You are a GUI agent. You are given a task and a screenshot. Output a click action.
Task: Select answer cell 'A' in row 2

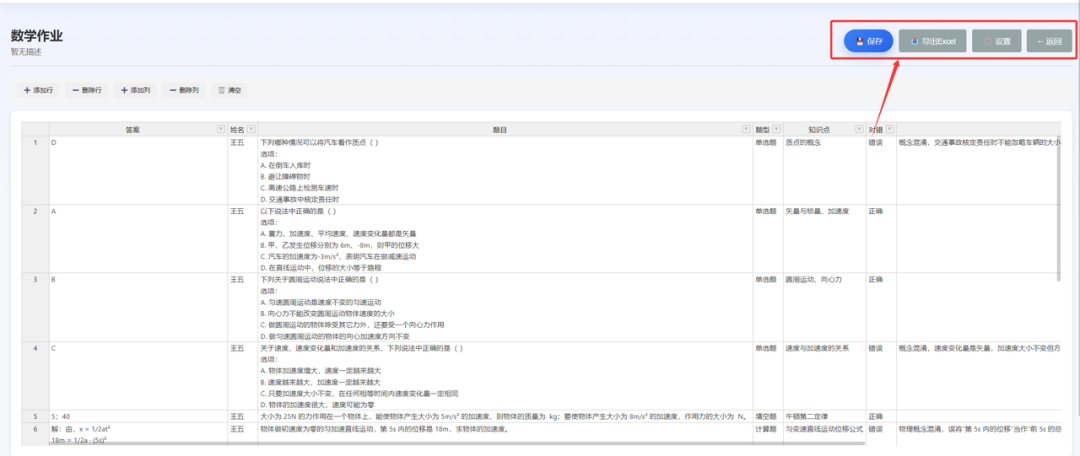click(x=138, y=238)
